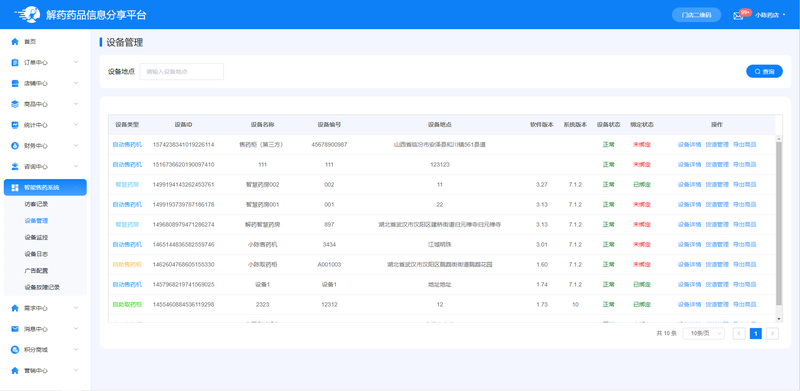Screen dimensions: 800x391
Task: Open 设备详情 for 智慧药房001 row
Action: (x=689, y=204)
